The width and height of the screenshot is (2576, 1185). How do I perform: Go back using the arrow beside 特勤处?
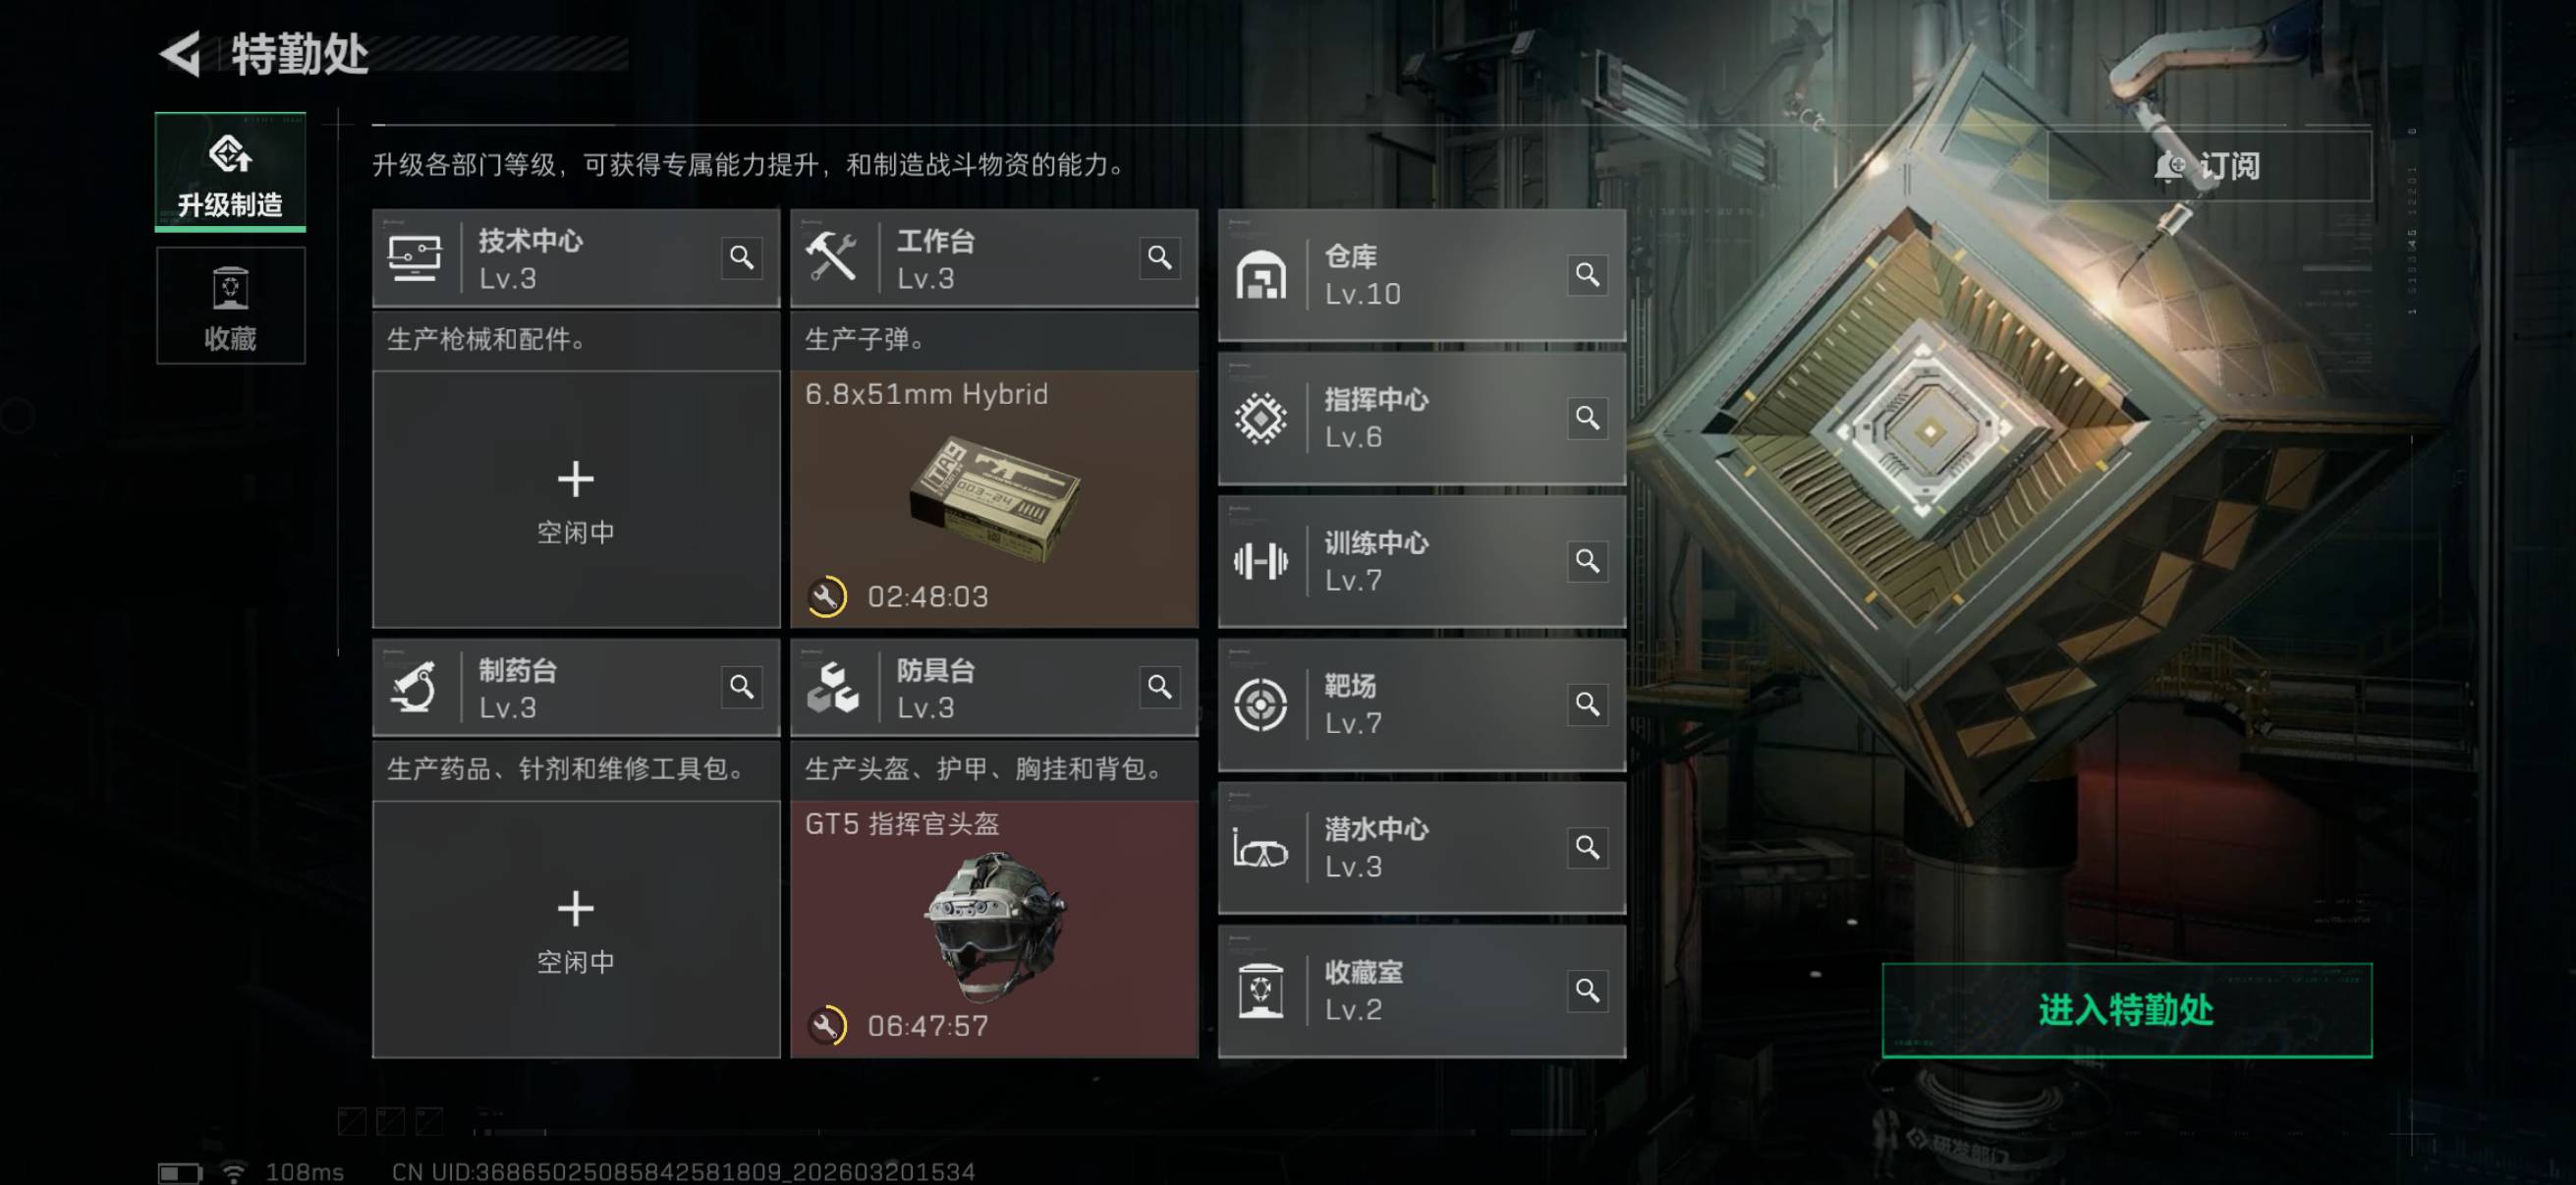pos(181,53)
